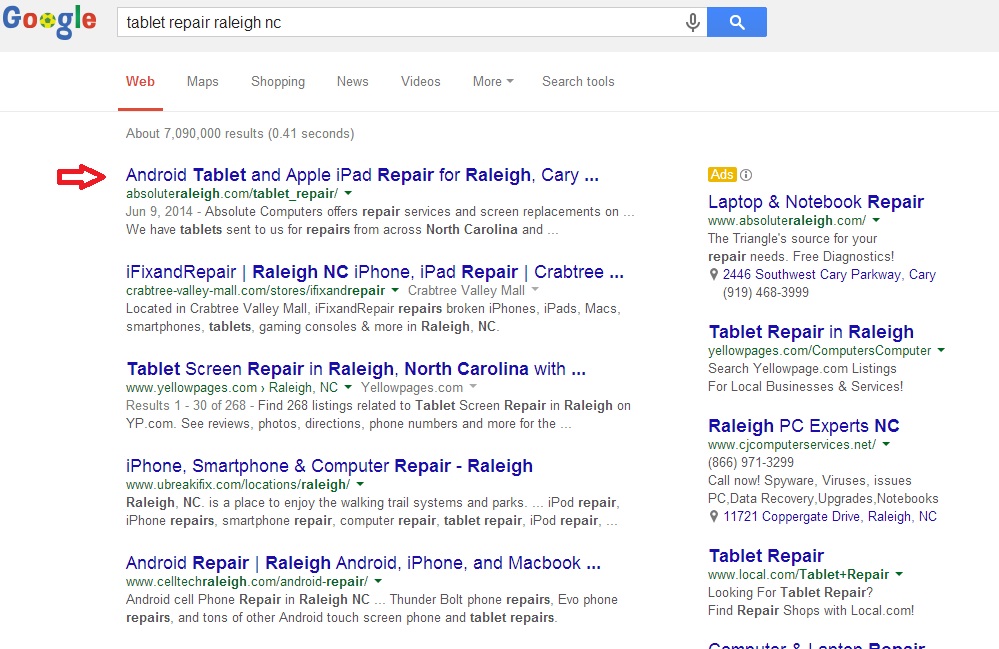Click the grey Yellowpages.com label
Image resolution: width=999 pixels, height=649 pixels.
tap(412, 388)
